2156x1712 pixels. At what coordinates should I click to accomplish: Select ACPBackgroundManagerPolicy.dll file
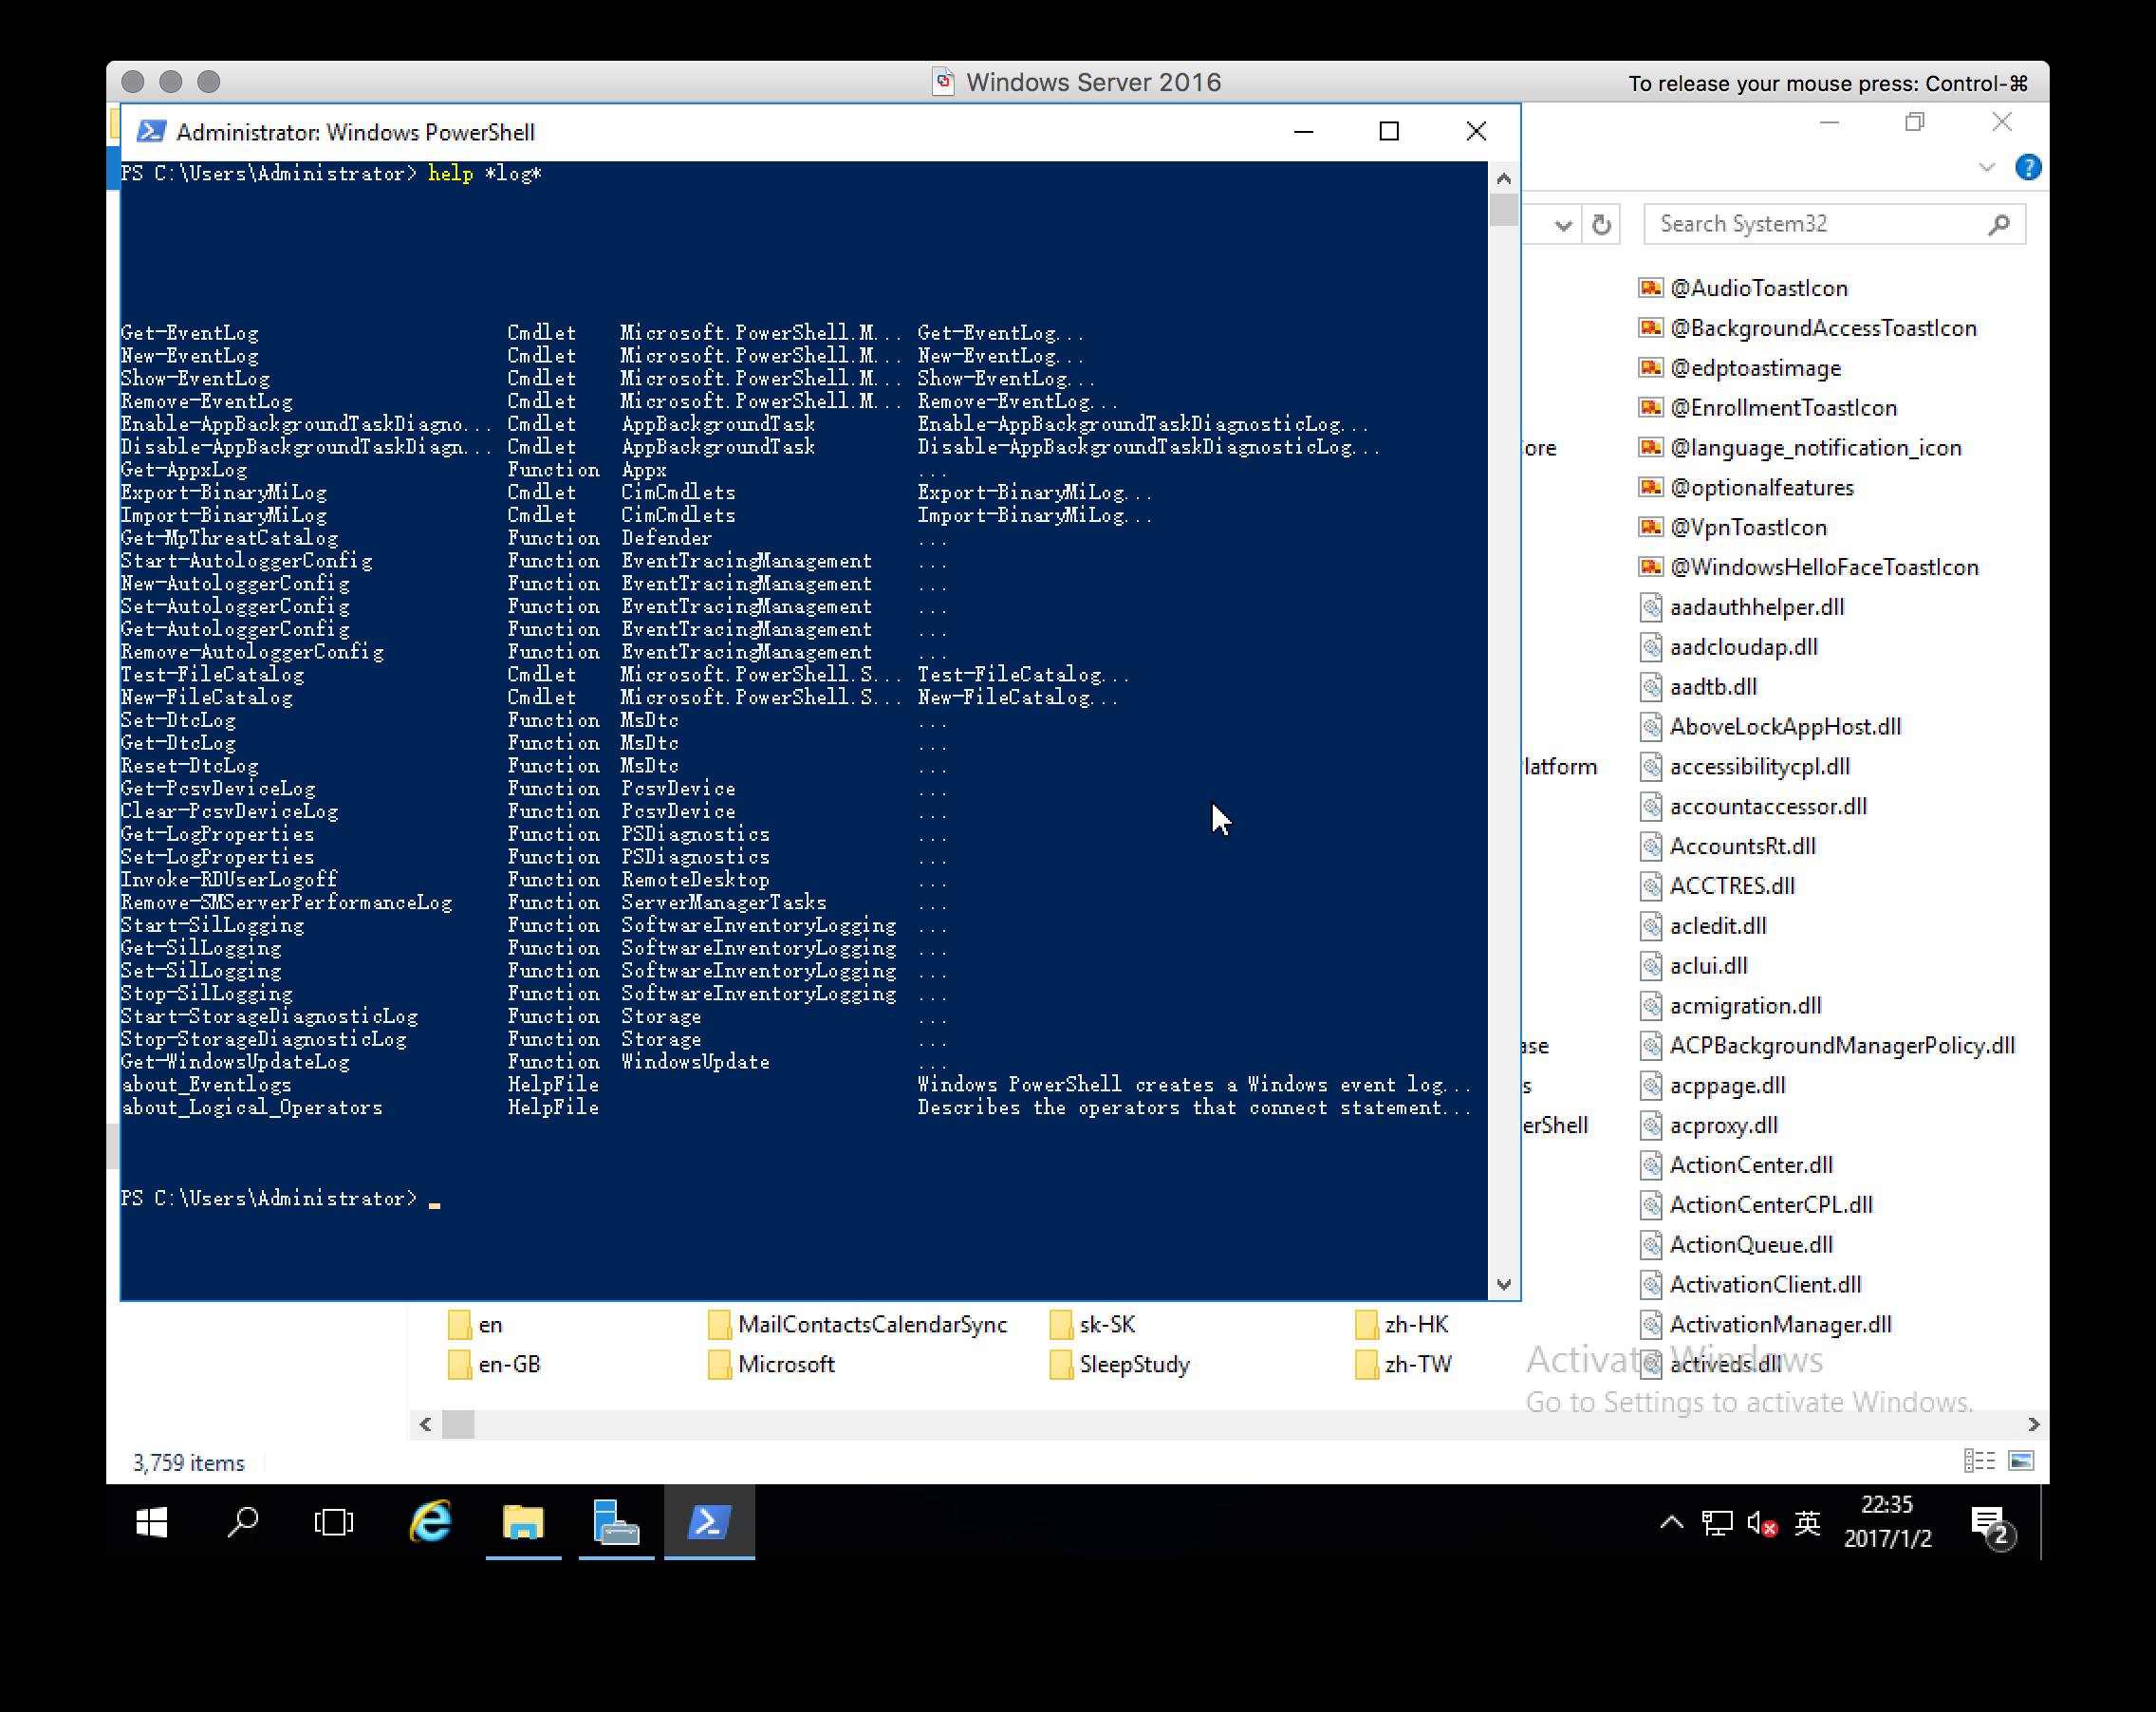click(x=1826, y=1045)
